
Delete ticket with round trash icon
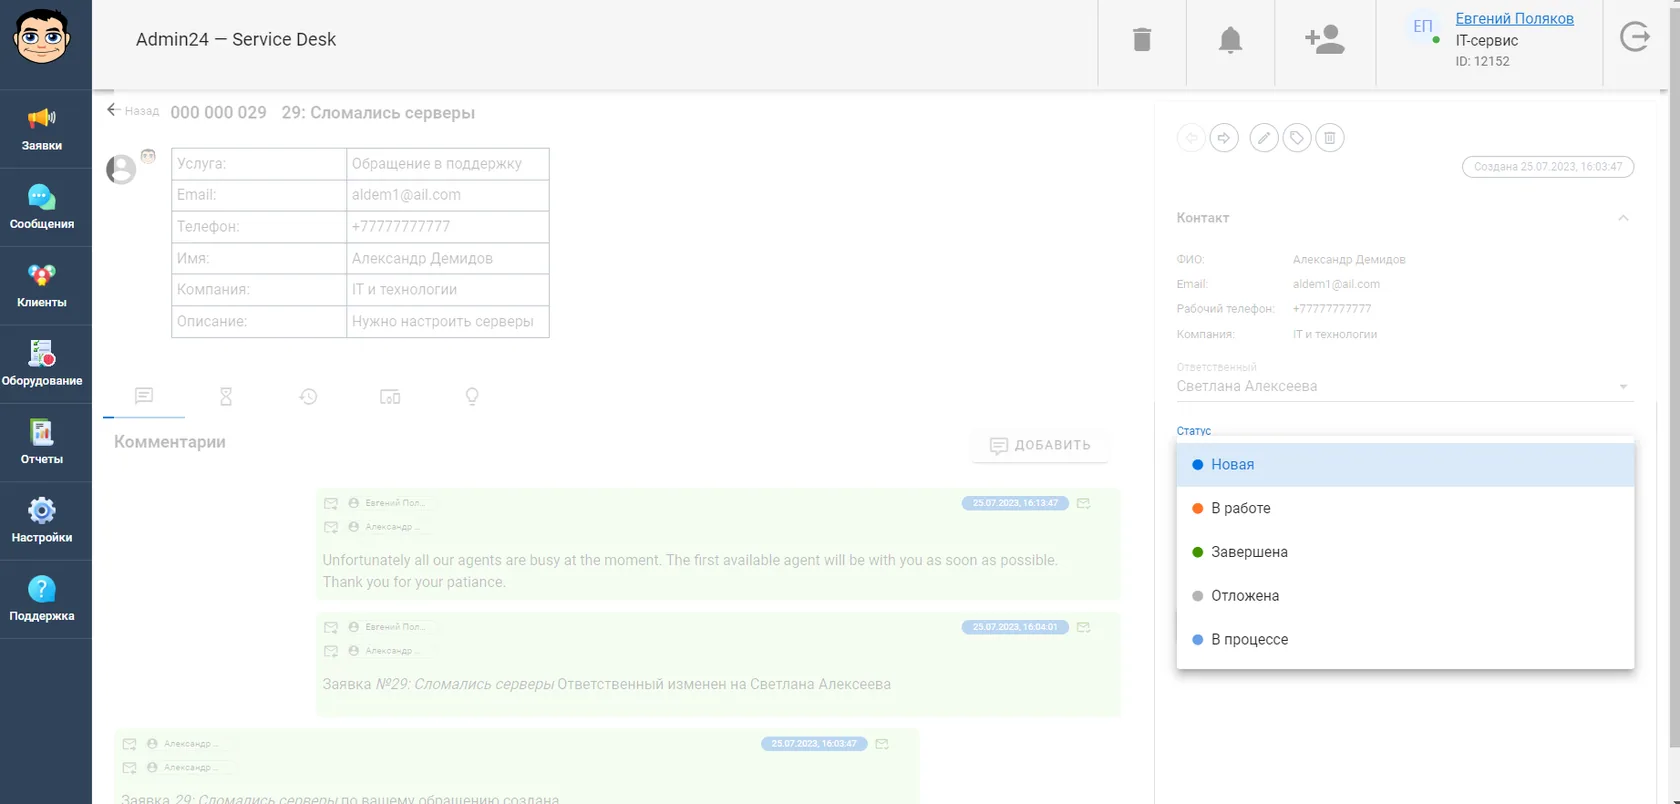1330,138
